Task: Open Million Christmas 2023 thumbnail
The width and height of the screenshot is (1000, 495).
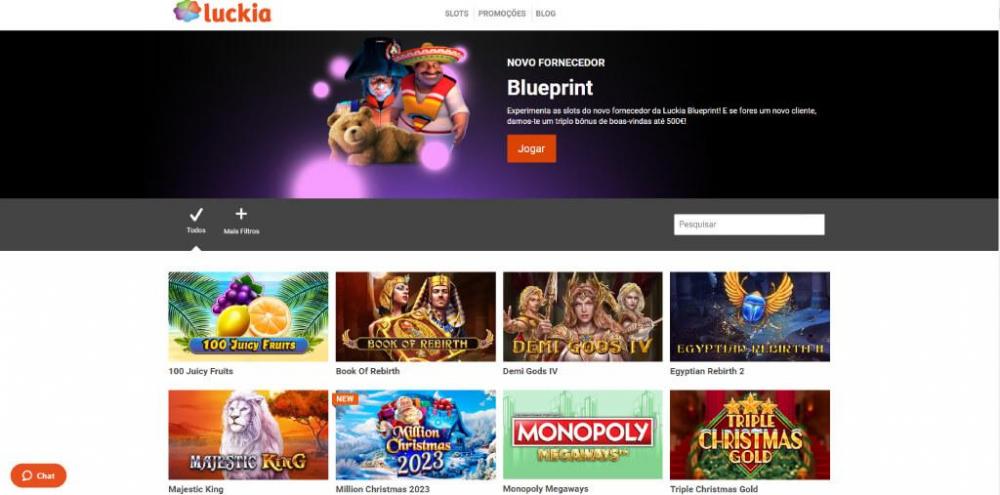Action: (x=415, y=434)
